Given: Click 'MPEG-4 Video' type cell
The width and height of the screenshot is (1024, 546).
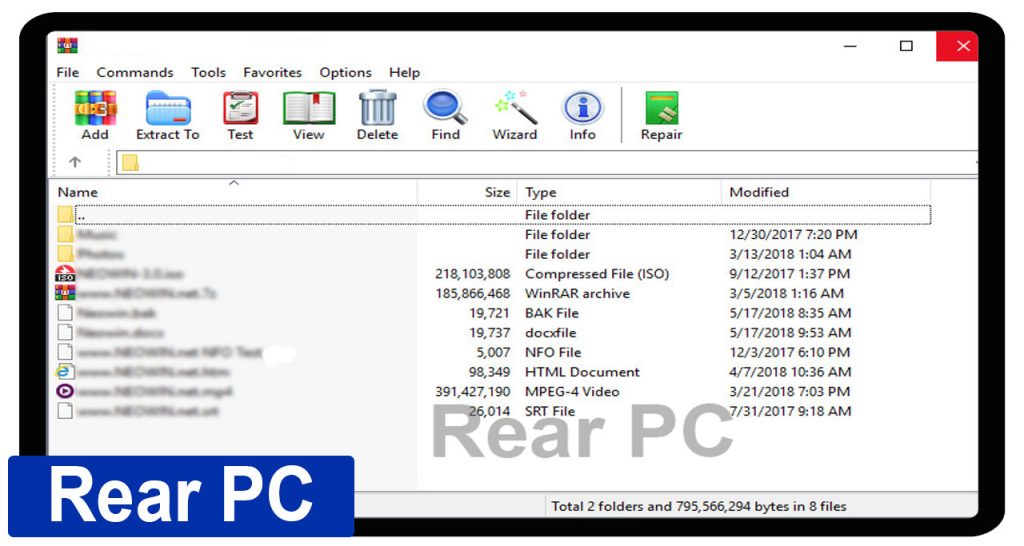Looking at the screenshot, I should point(572,391).
